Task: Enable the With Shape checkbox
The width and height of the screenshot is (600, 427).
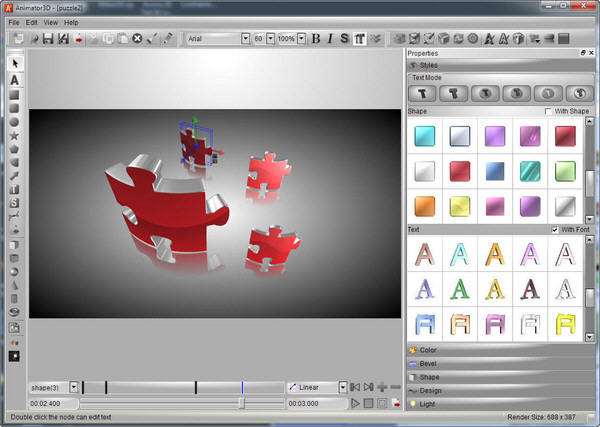Action: point(548,111)
